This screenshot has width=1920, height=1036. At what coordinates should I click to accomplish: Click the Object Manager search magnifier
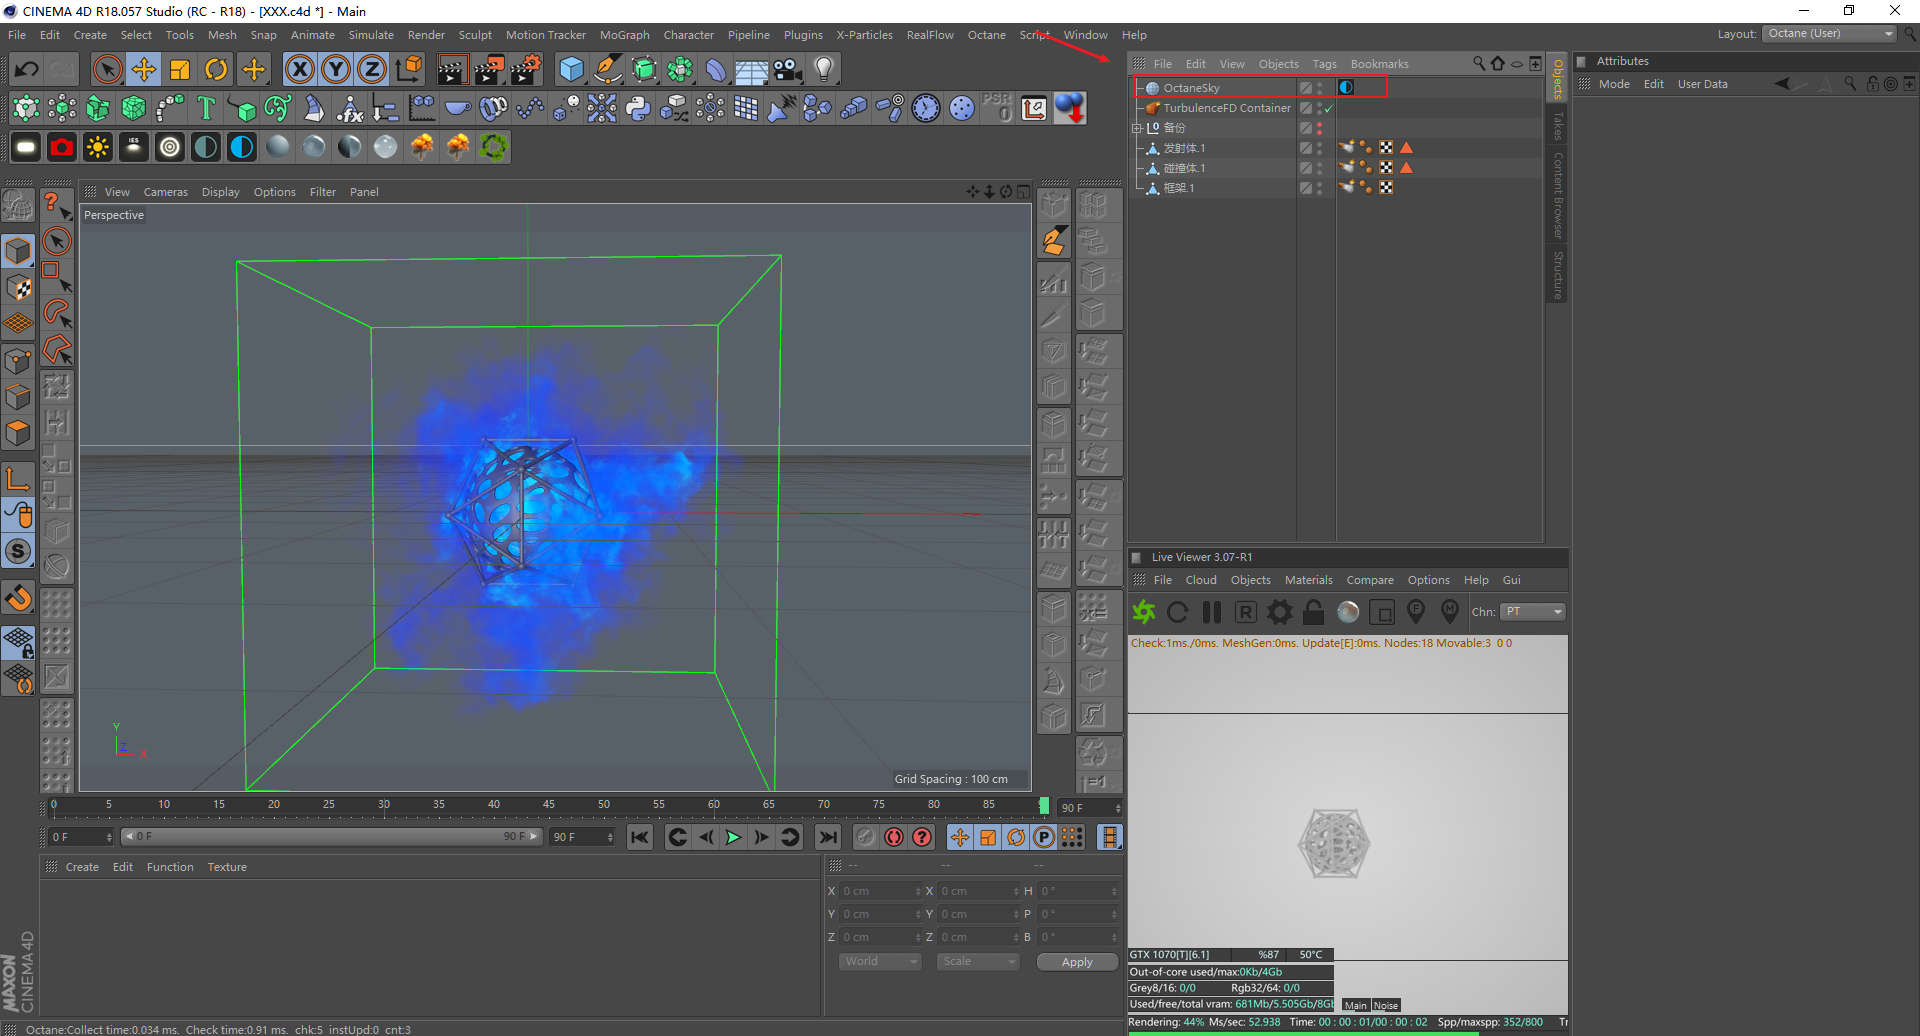click(x=1479, y=63)
